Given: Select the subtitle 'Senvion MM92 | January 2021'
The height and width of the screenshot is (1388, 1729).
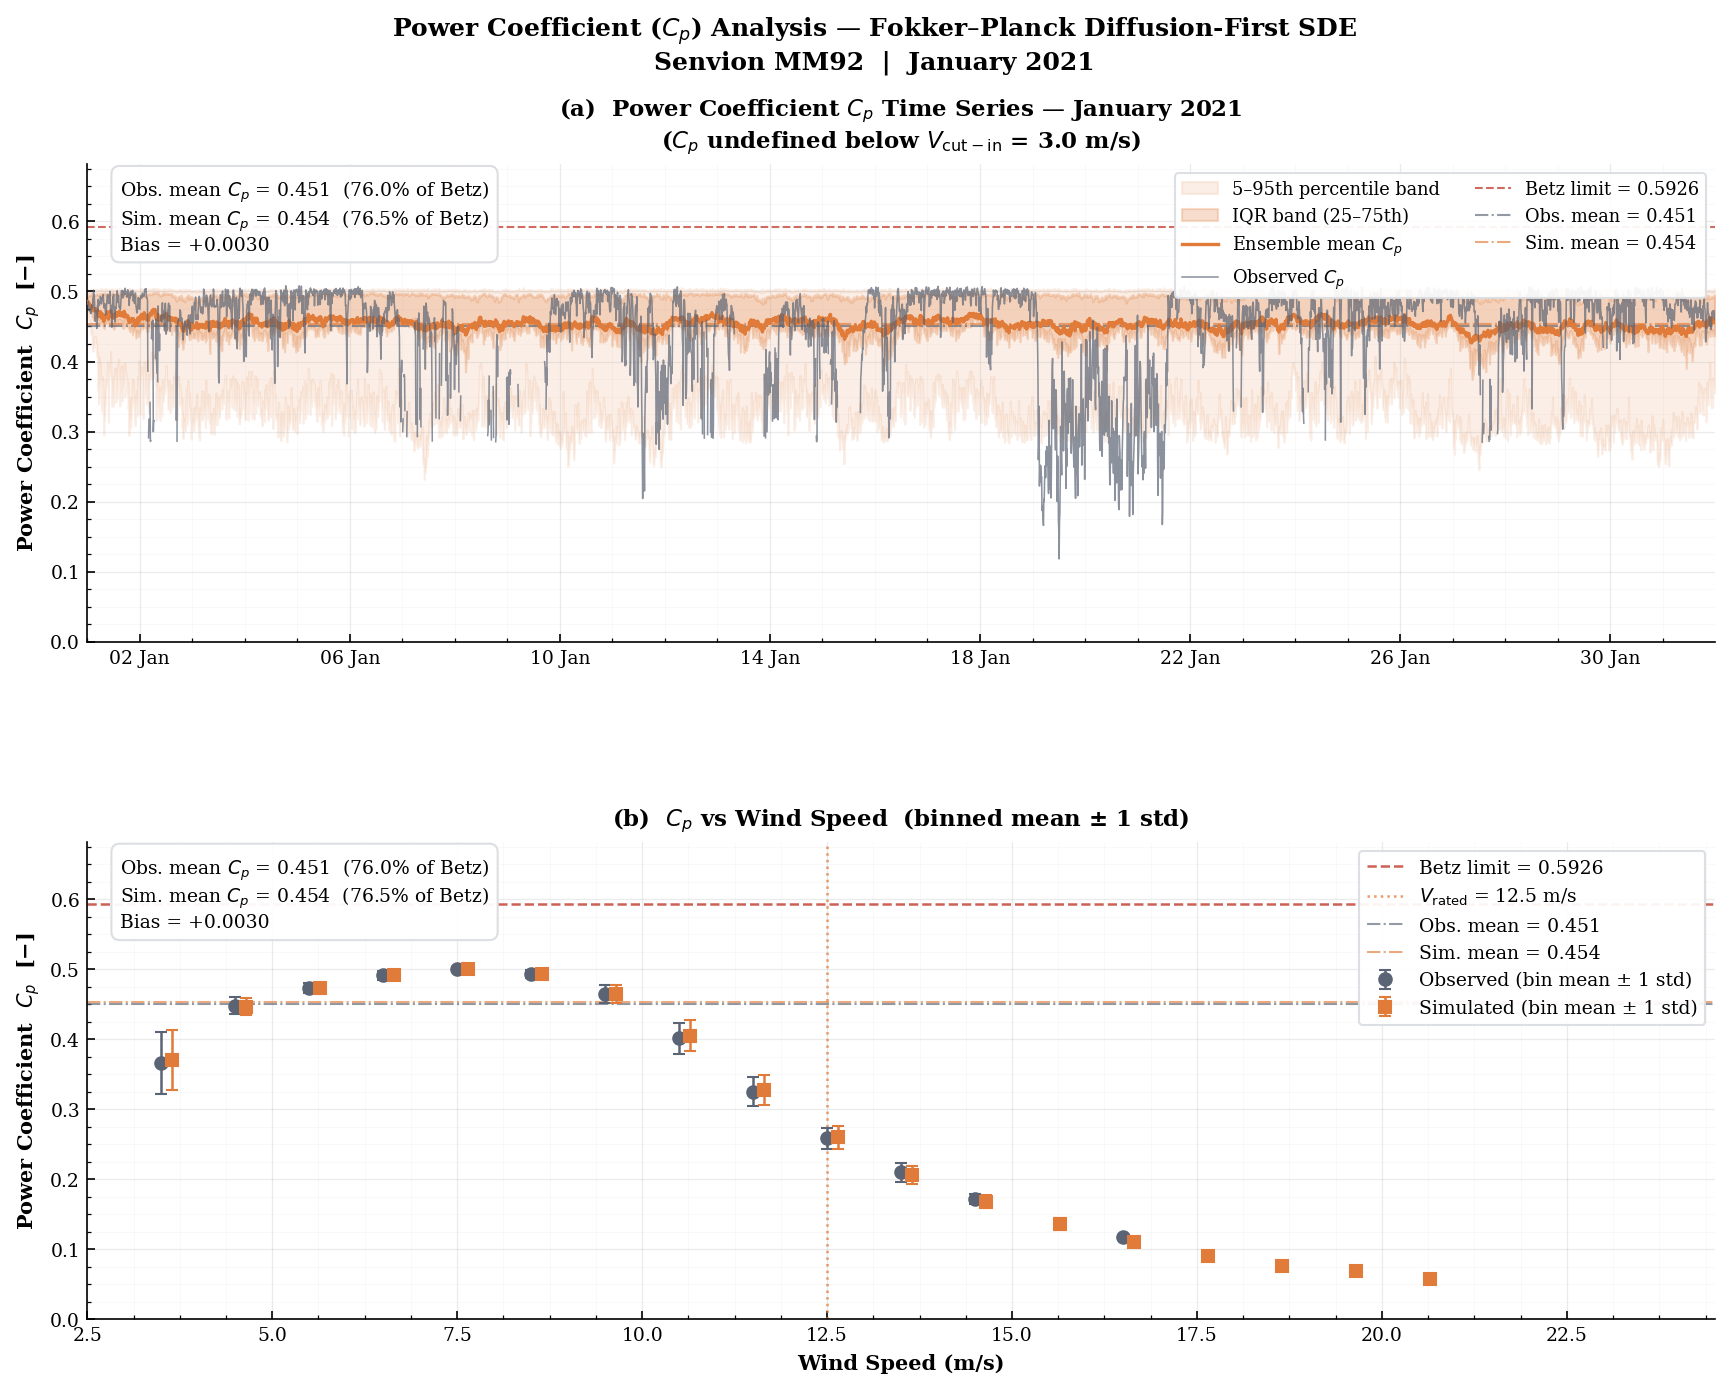Looking at the screenshot, I should [874, 62].
